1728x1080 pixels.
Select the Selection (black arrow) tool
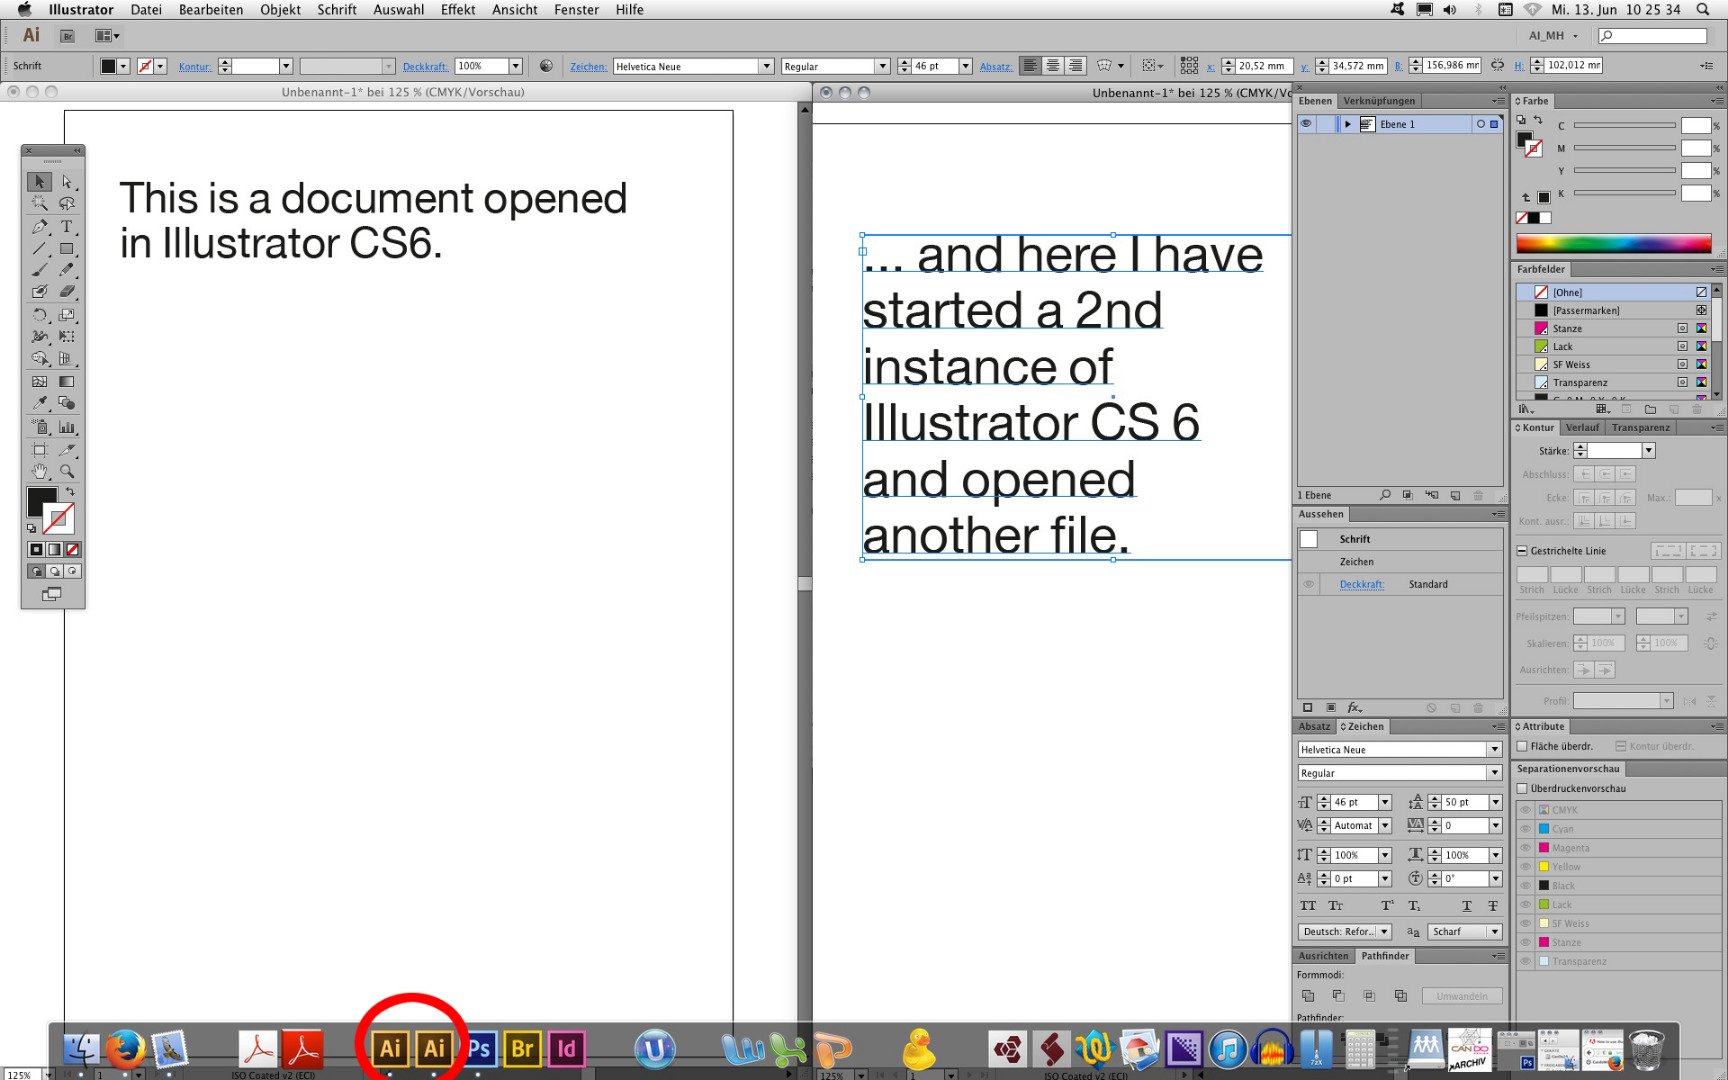[x=39, y=182]
